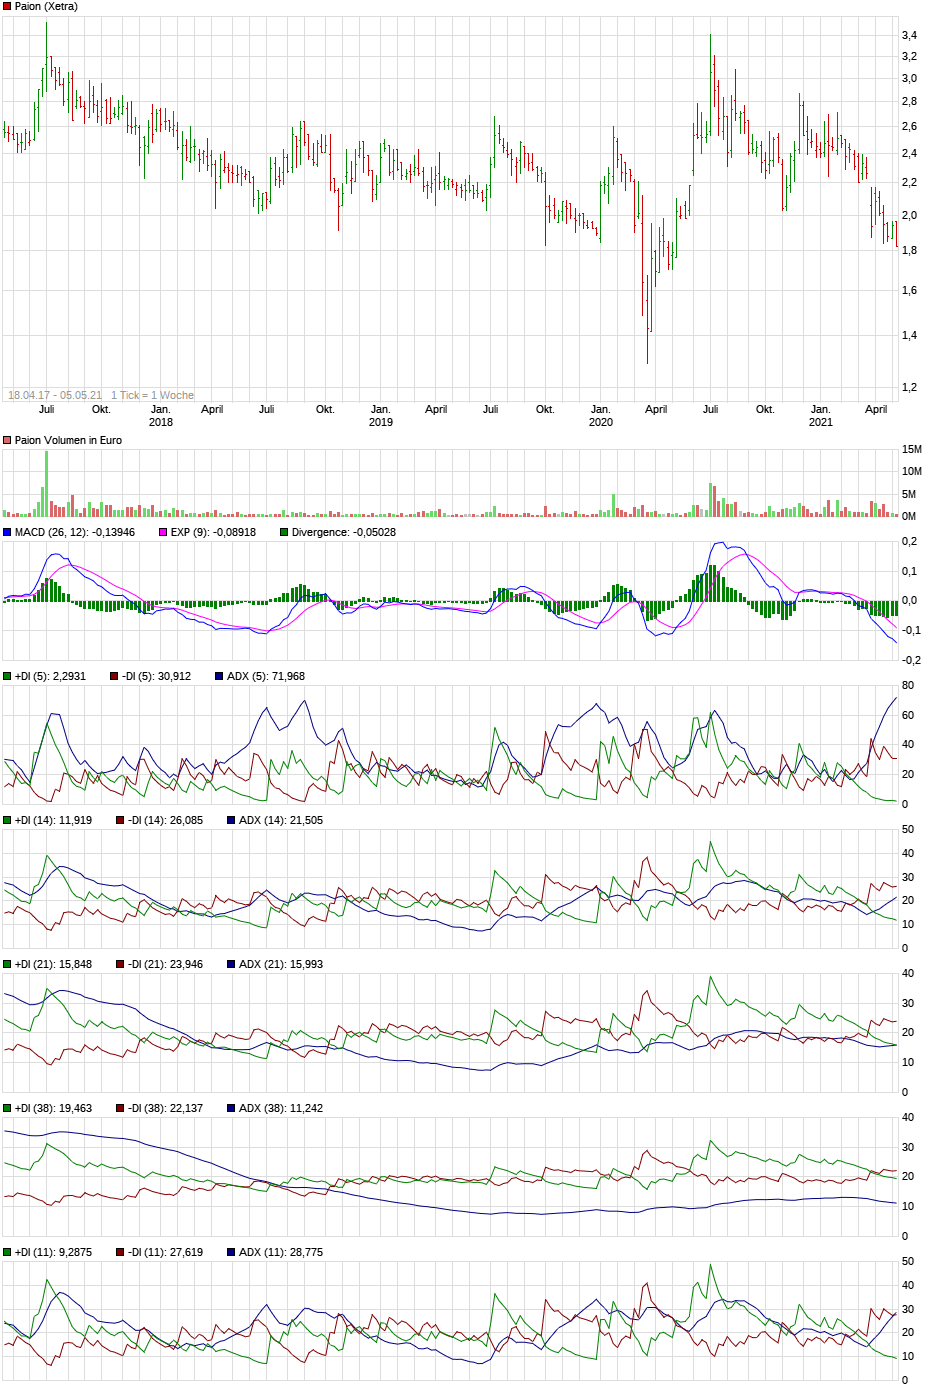Click the -0,2 MACD axis value
Image resolution: width=940 pixels, height=1390 pixels.
[911, 661]
